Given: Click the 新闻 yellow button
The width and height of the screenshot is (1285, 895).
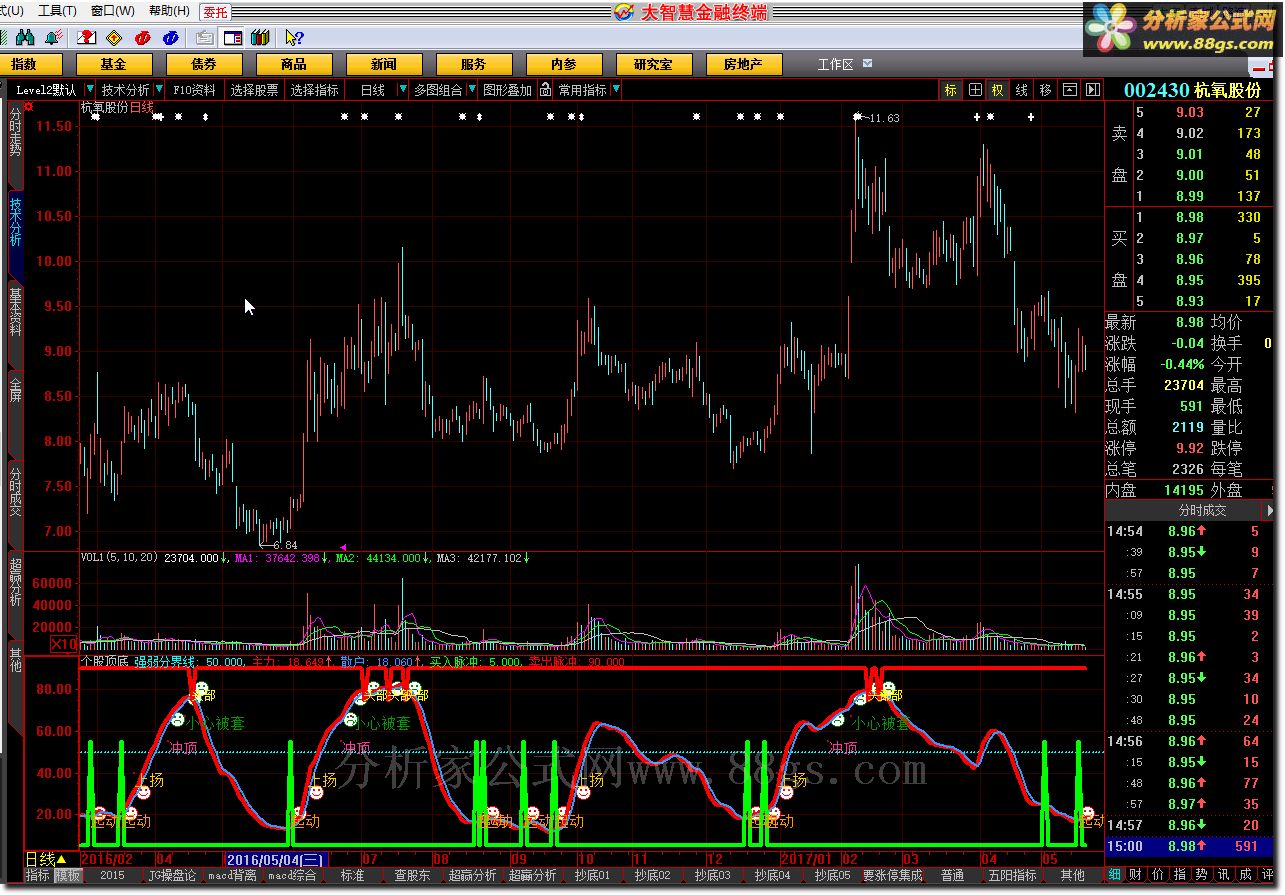Looking at the screenshot, I should (384, 64).
